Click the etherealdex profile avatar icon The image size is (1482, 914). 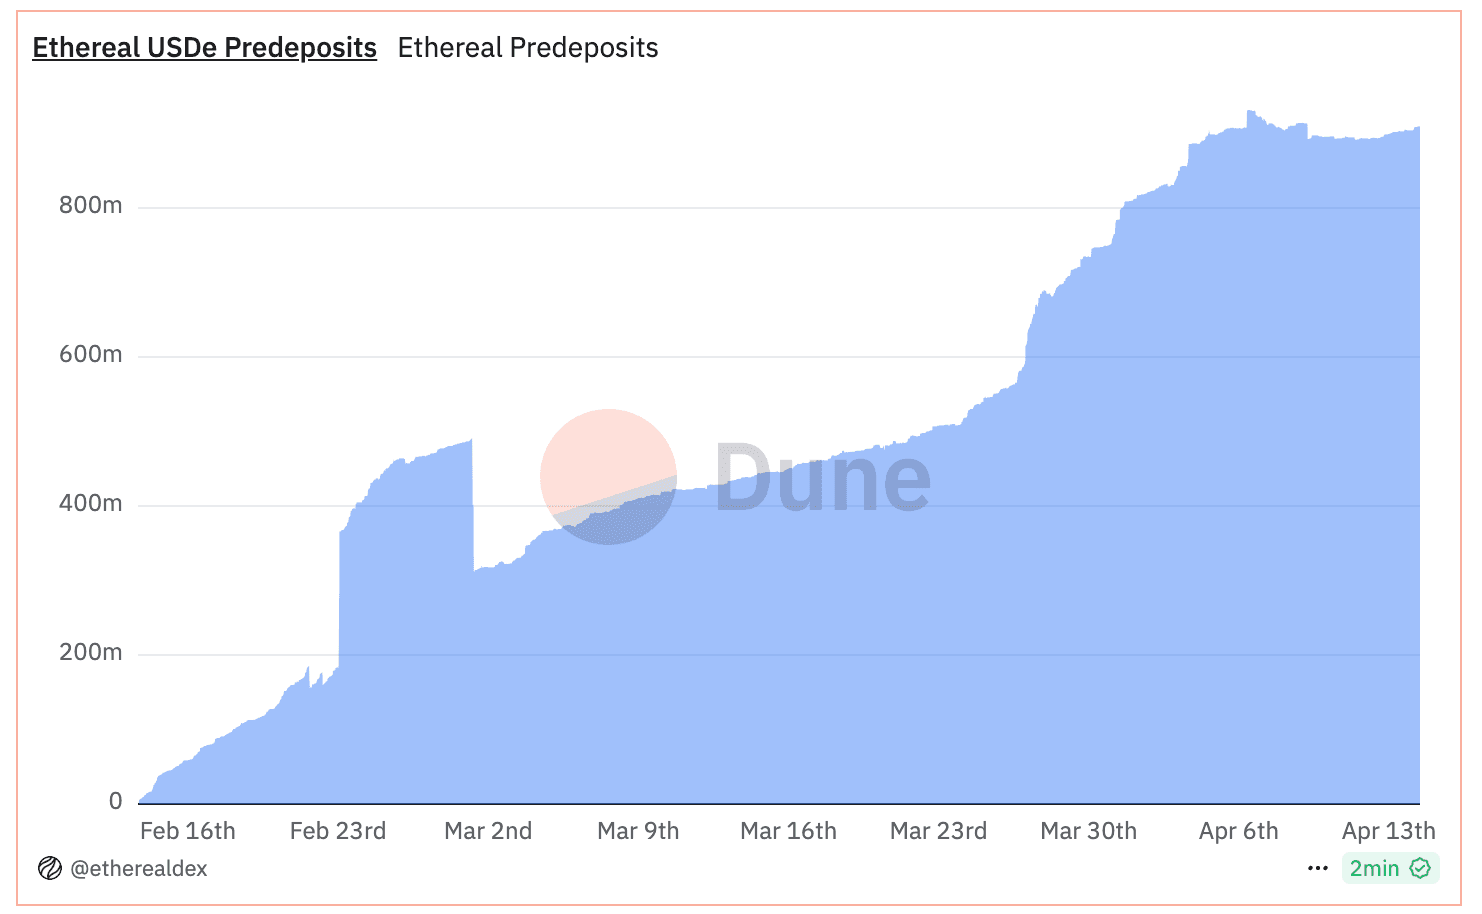pos(49,868)
